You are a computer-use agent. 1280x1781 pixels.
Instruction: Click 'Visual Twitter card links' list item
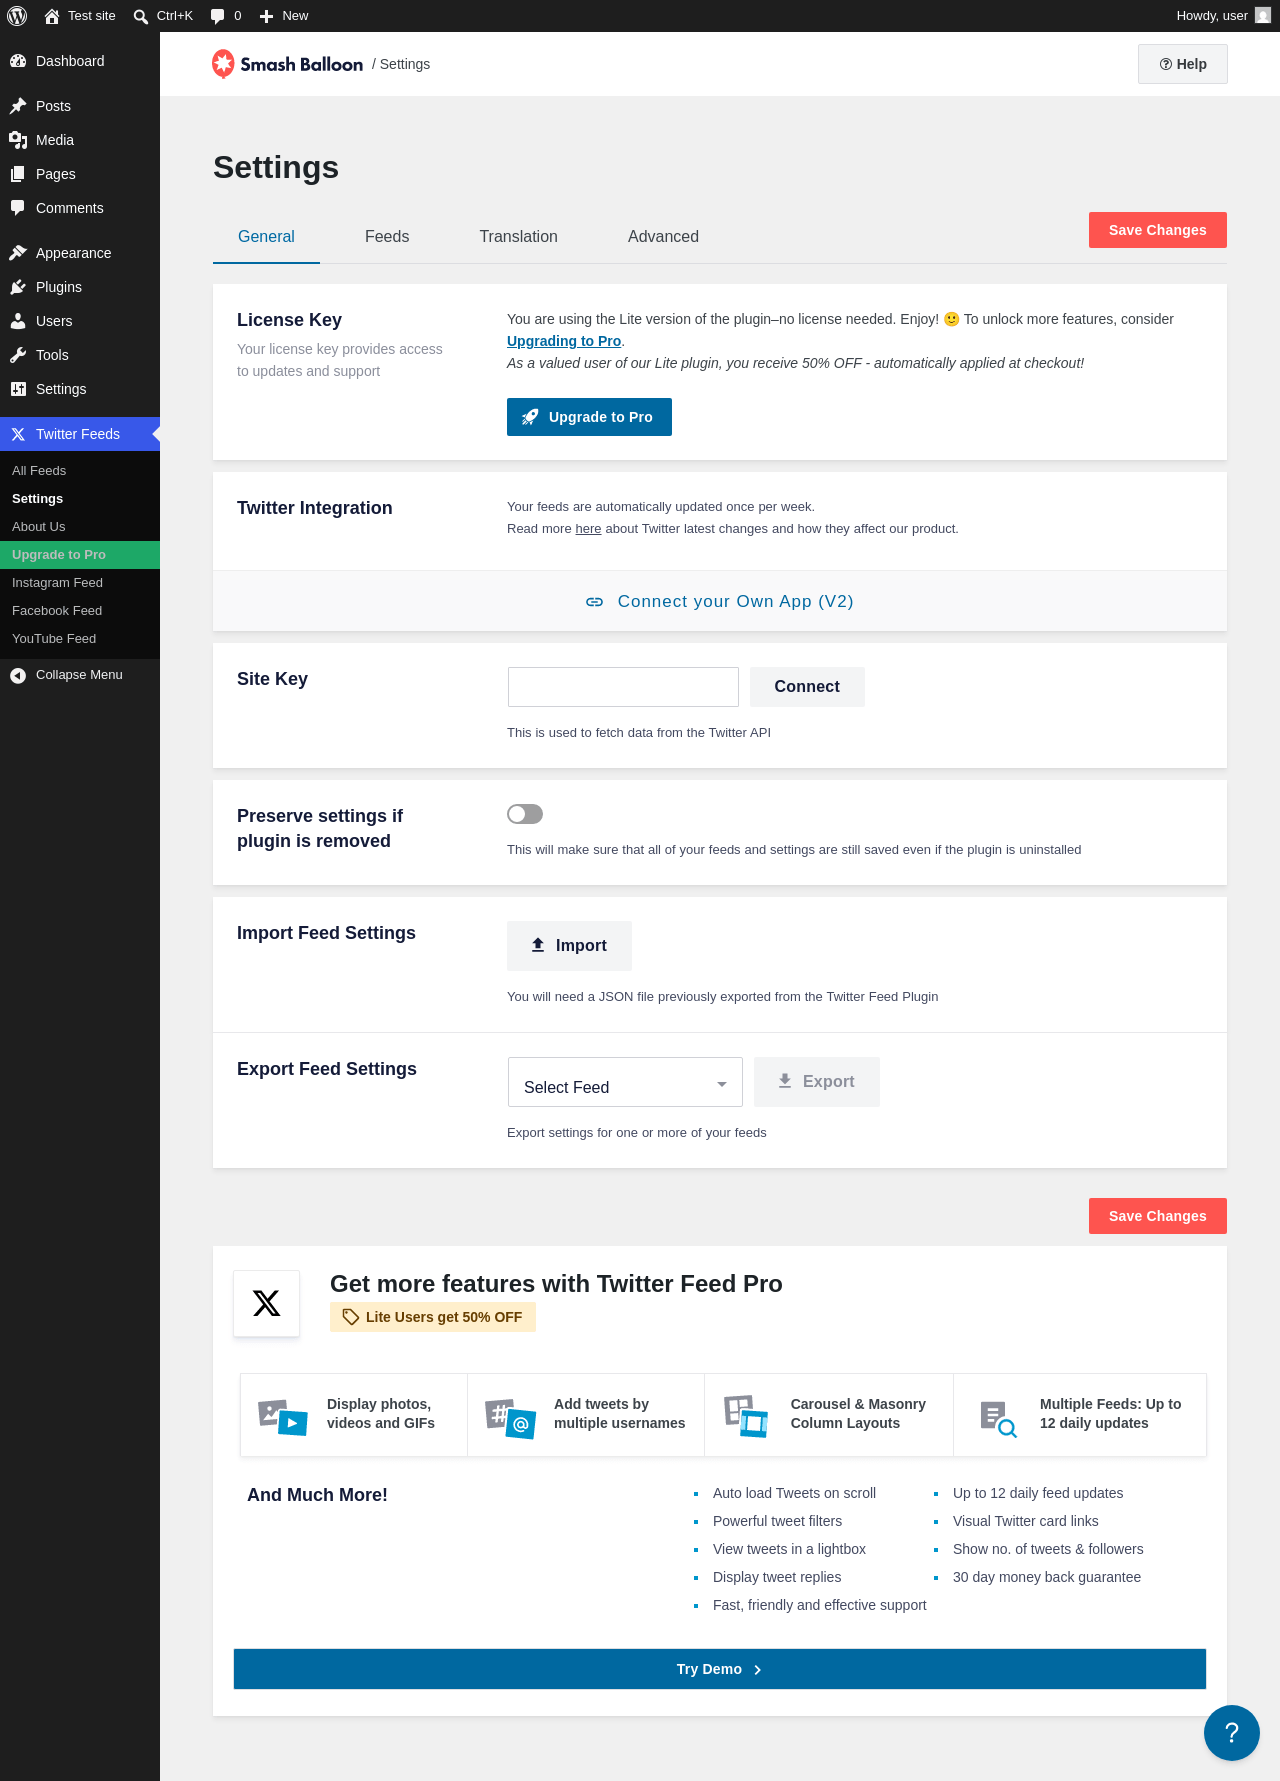(1026, 1521)
